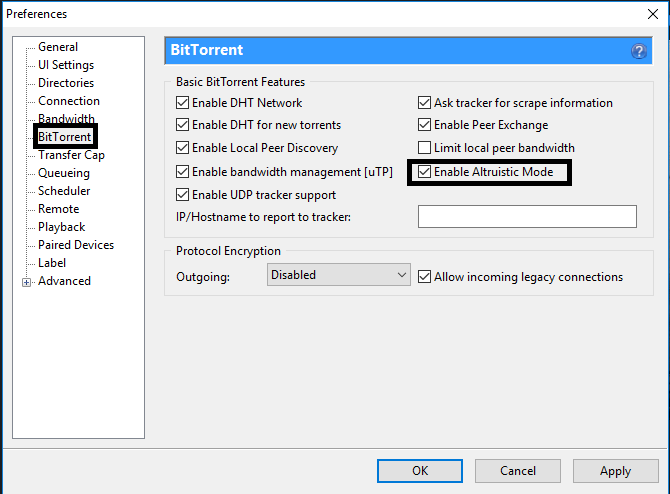Open UI Settings category

[x=66, y=65]
